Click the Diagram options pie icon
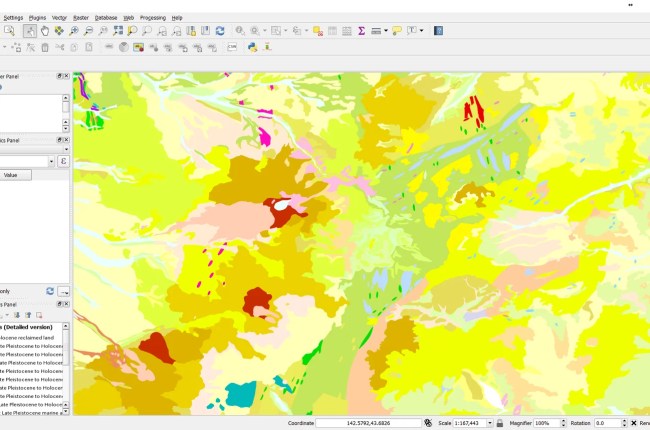The width and height of the screenshot is (650, 430). 124,47
